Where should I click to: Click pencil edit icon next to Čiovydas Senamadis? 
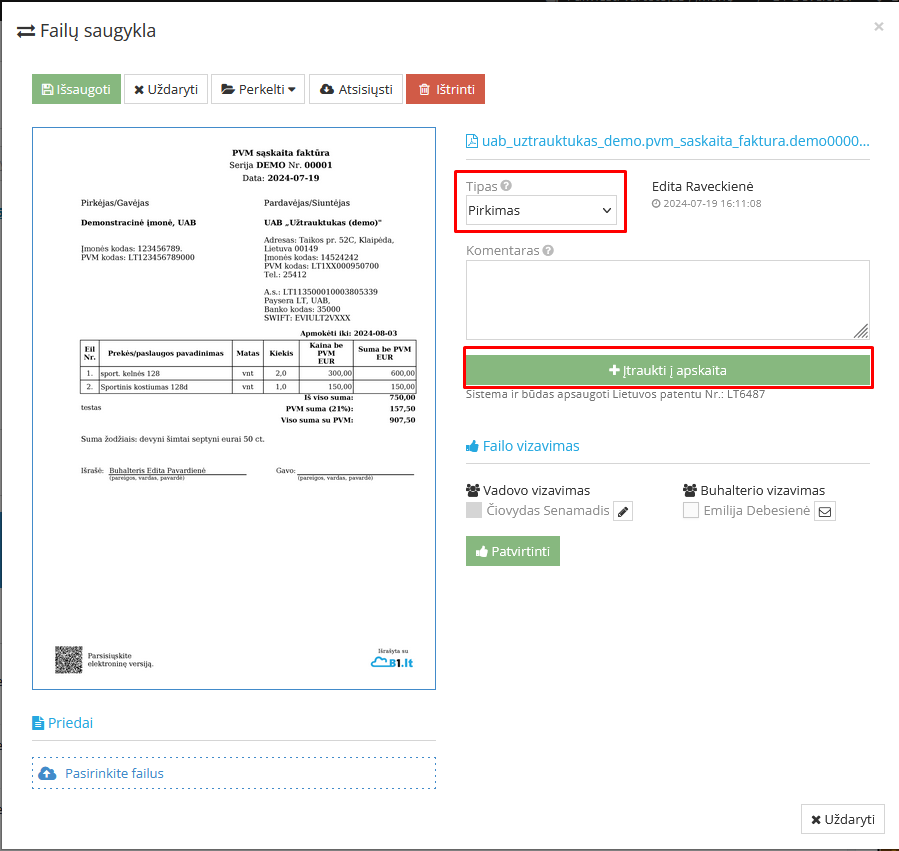coord(623,512)
